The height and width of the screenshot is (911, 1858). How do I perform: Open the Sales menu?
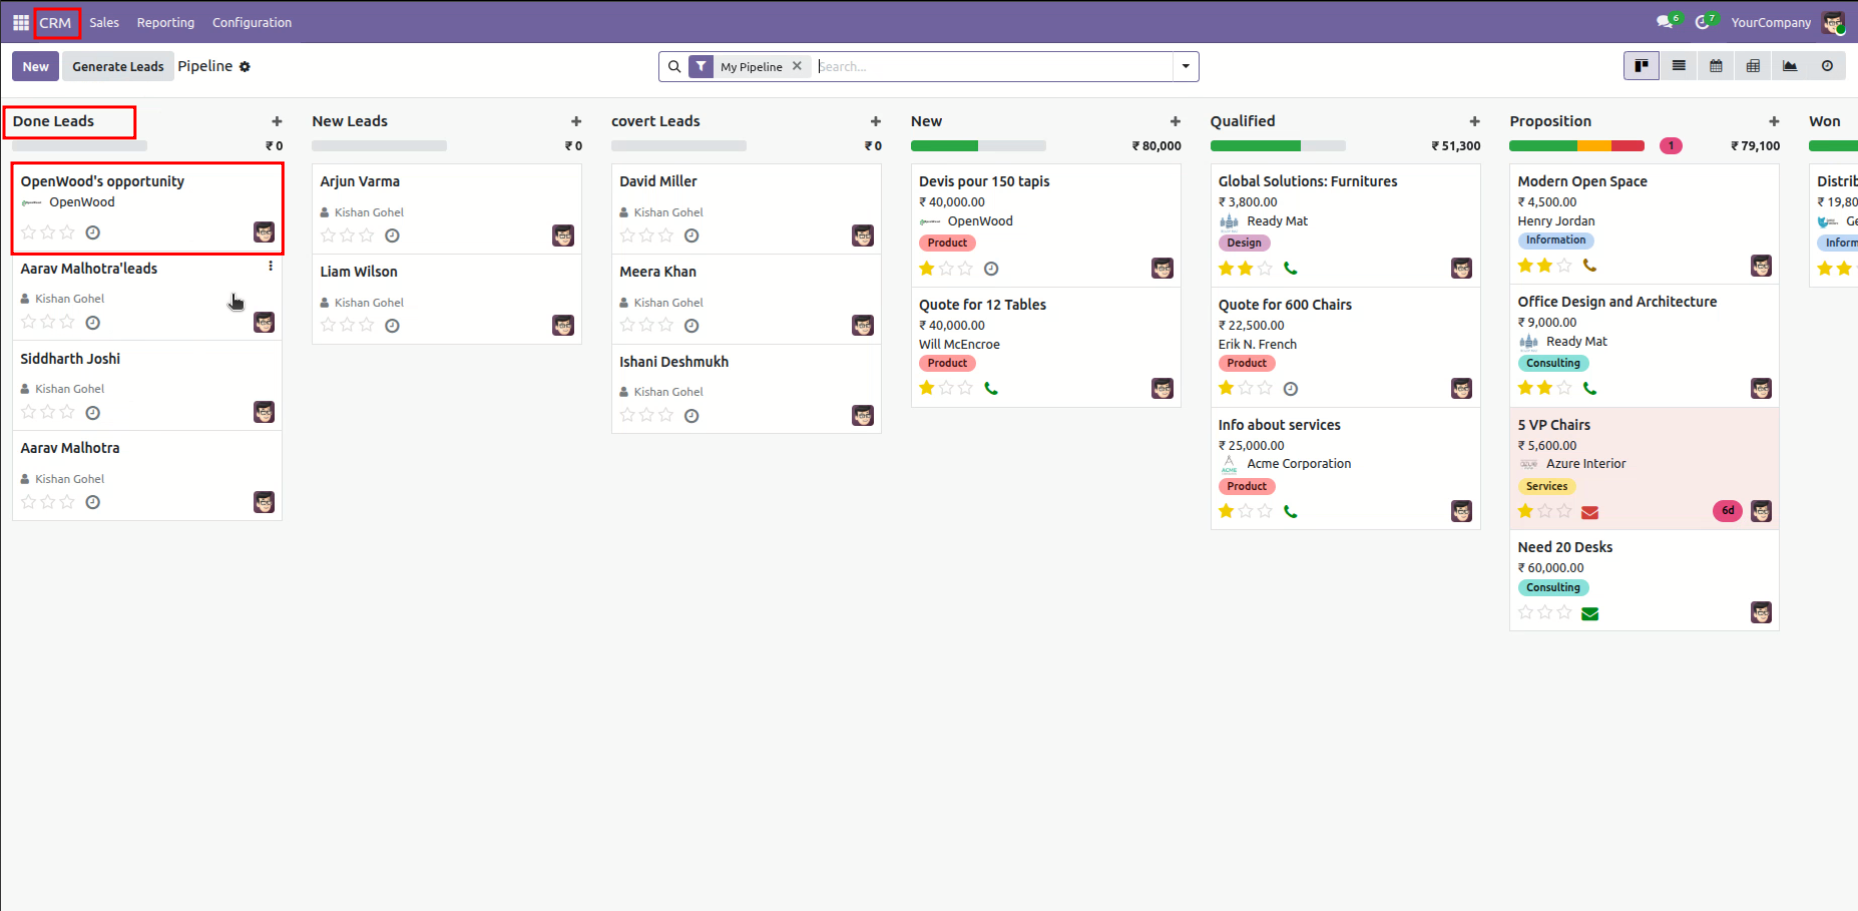coord(104,22)
